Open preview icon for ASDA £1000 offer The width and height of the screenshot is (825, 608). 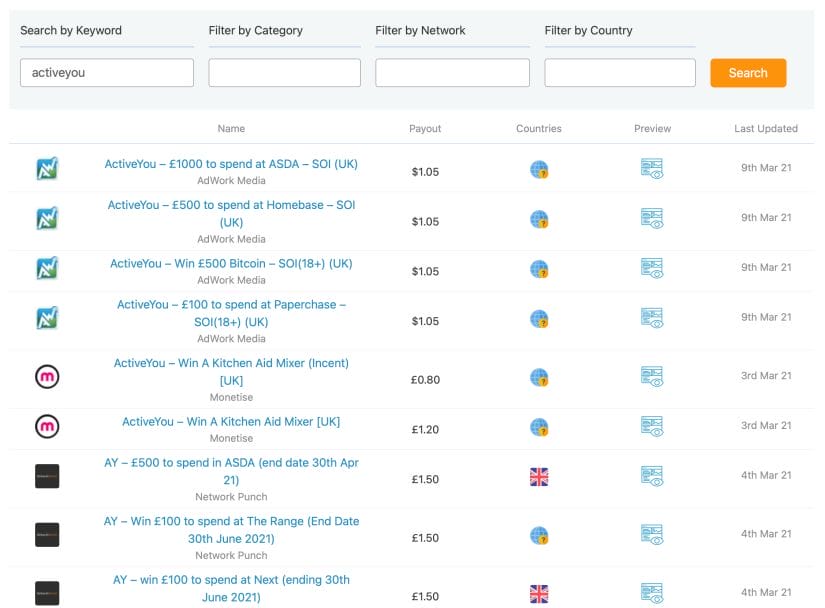click(652, 169)
